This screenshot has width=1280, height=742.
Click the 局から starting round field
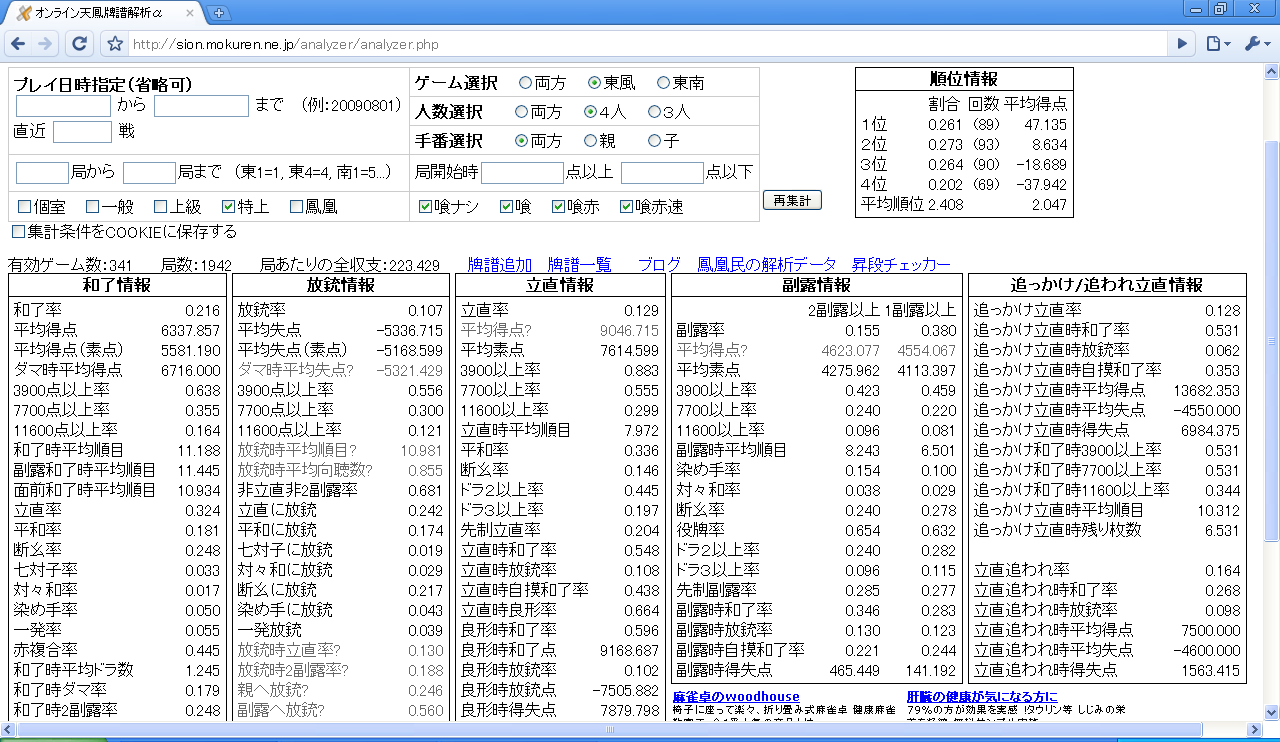(42, 173)
